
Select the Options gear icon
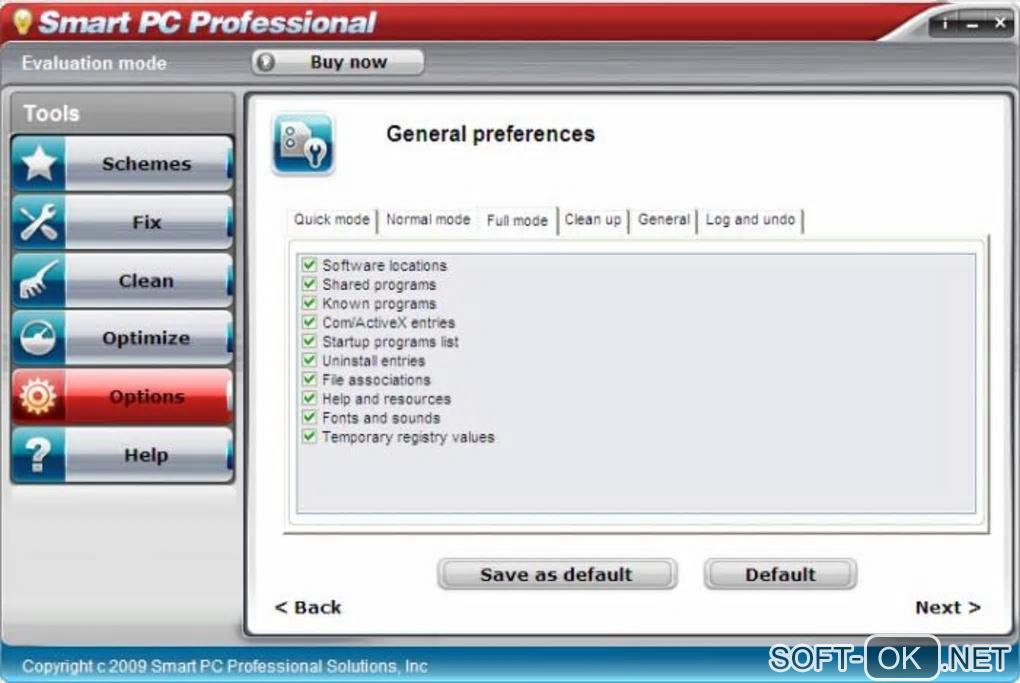pos(38,396)
